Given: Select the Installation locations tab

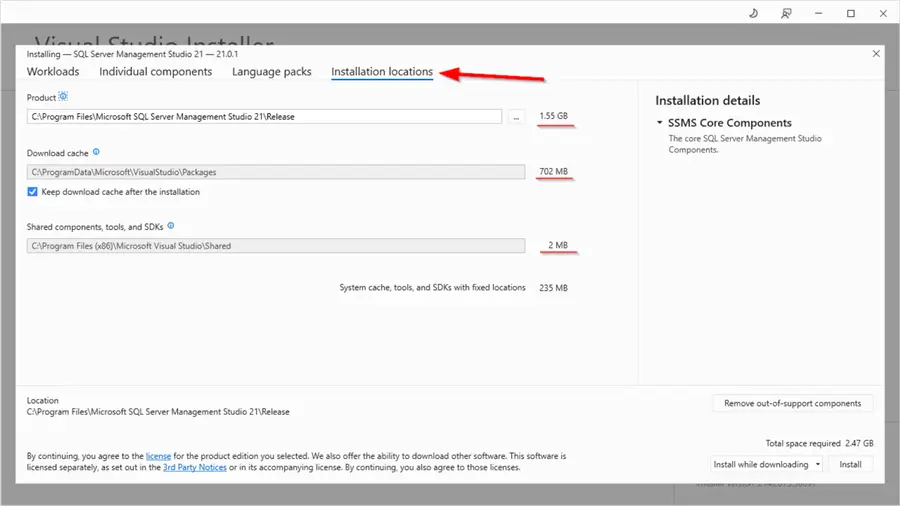Looking at the screenshot, I should [382, 72].
